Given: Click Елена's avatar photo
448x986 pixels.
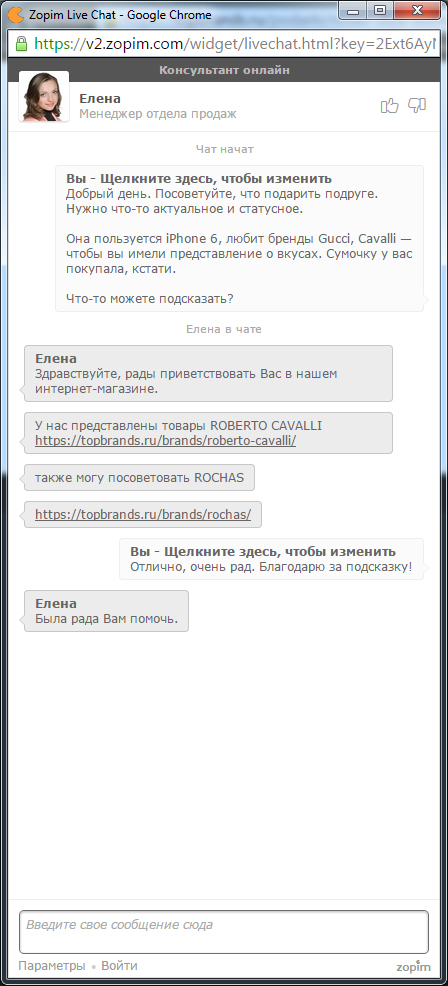Looking at the screenshot, I should coord(44,96).
